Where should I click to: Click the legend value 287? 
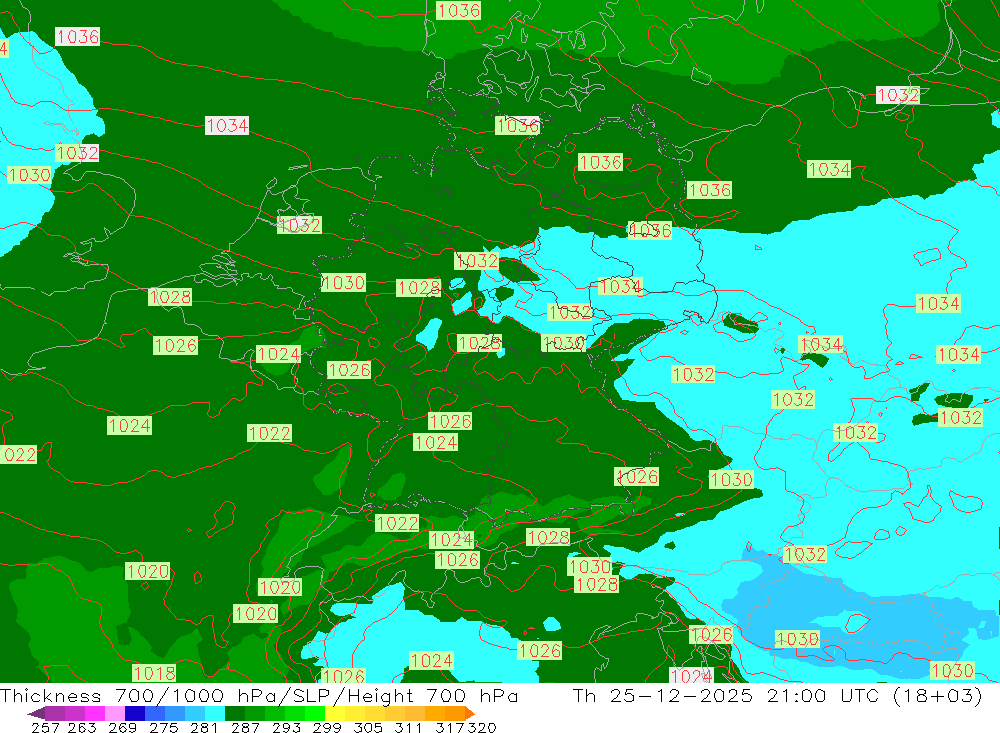coord(245,727)
